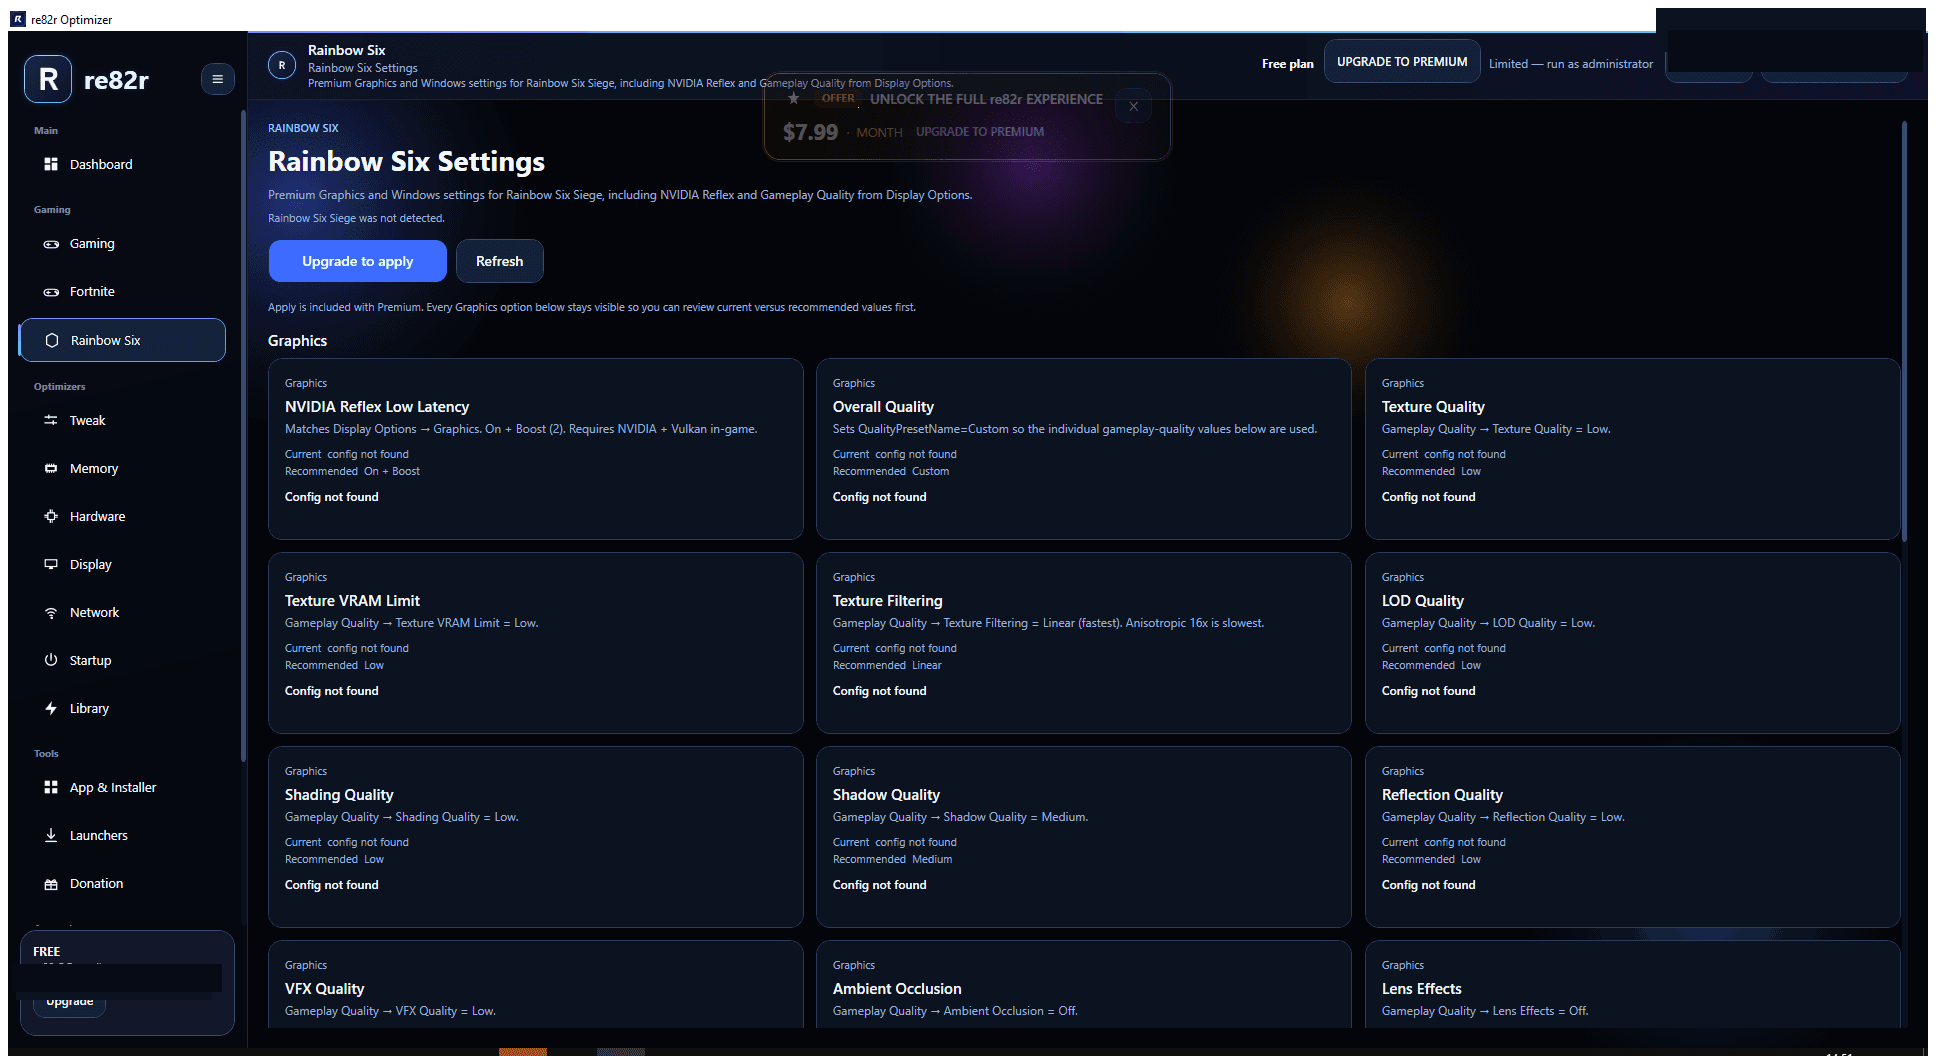
Task: Click the Library lightning icon
Action: click(51, 708)
